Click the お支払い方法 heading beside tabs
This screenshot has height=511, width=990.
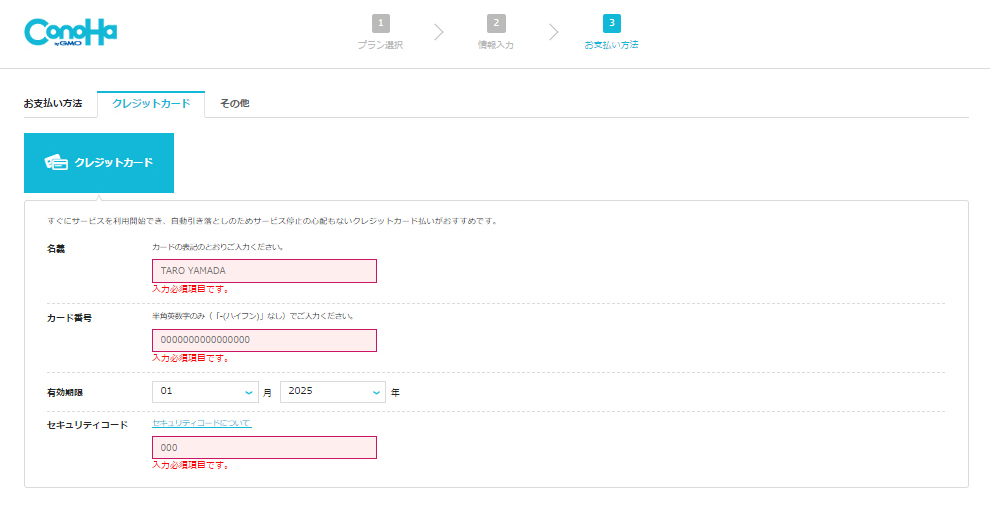[53, 104]
